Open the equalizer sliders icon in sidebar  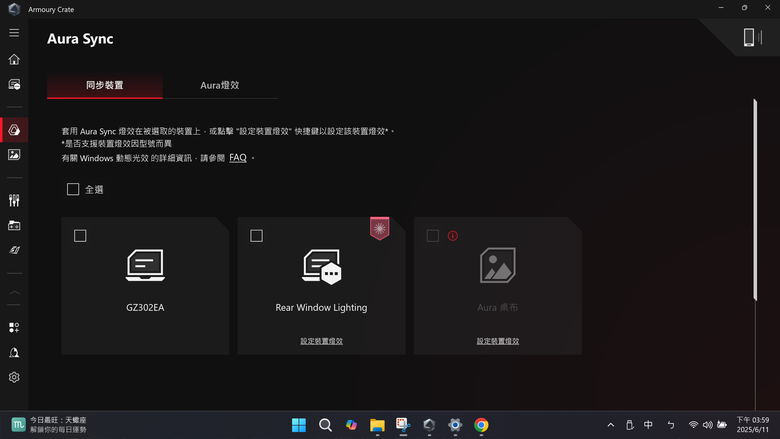pos(14,200)
